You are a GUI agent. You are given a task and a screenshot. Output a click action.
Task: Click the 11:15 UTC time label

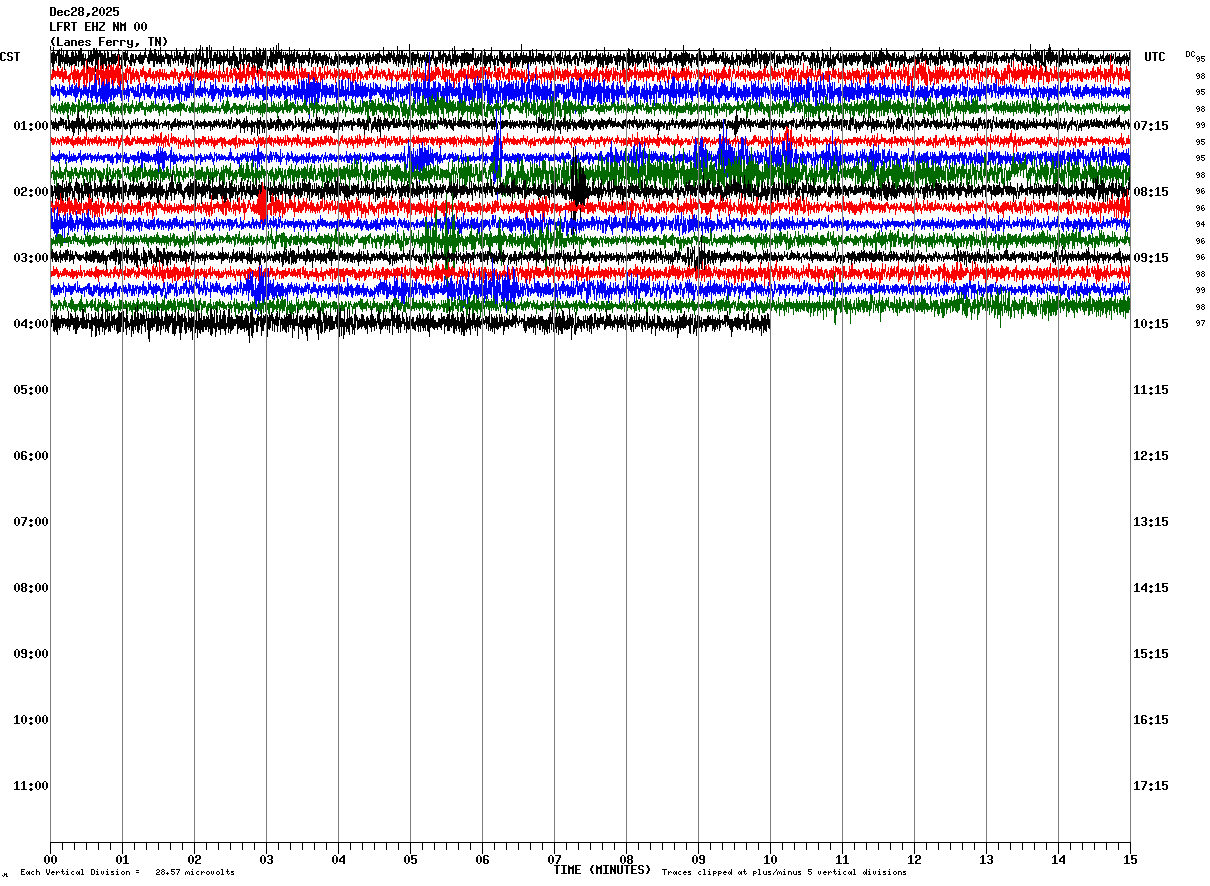(1151, 390)
